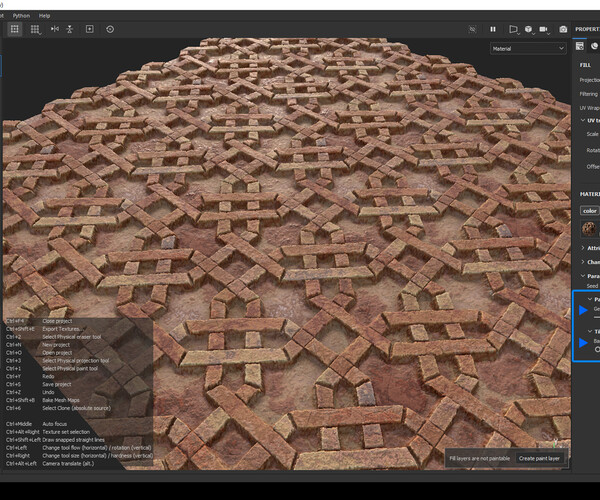
Task: Click the 'Save project' shortcut entry
Action: pyautogui.click(x=57, y=384)
